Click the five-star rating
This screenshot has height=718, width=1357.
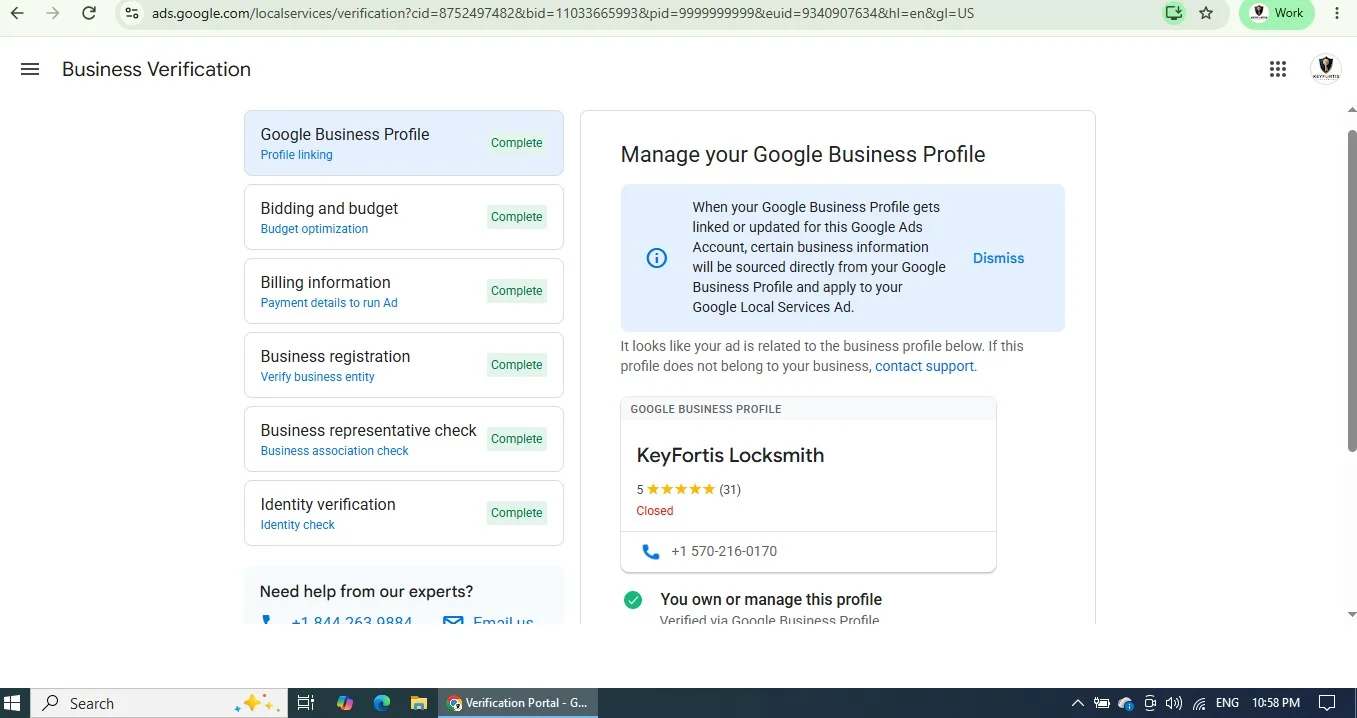coord(681,490)
